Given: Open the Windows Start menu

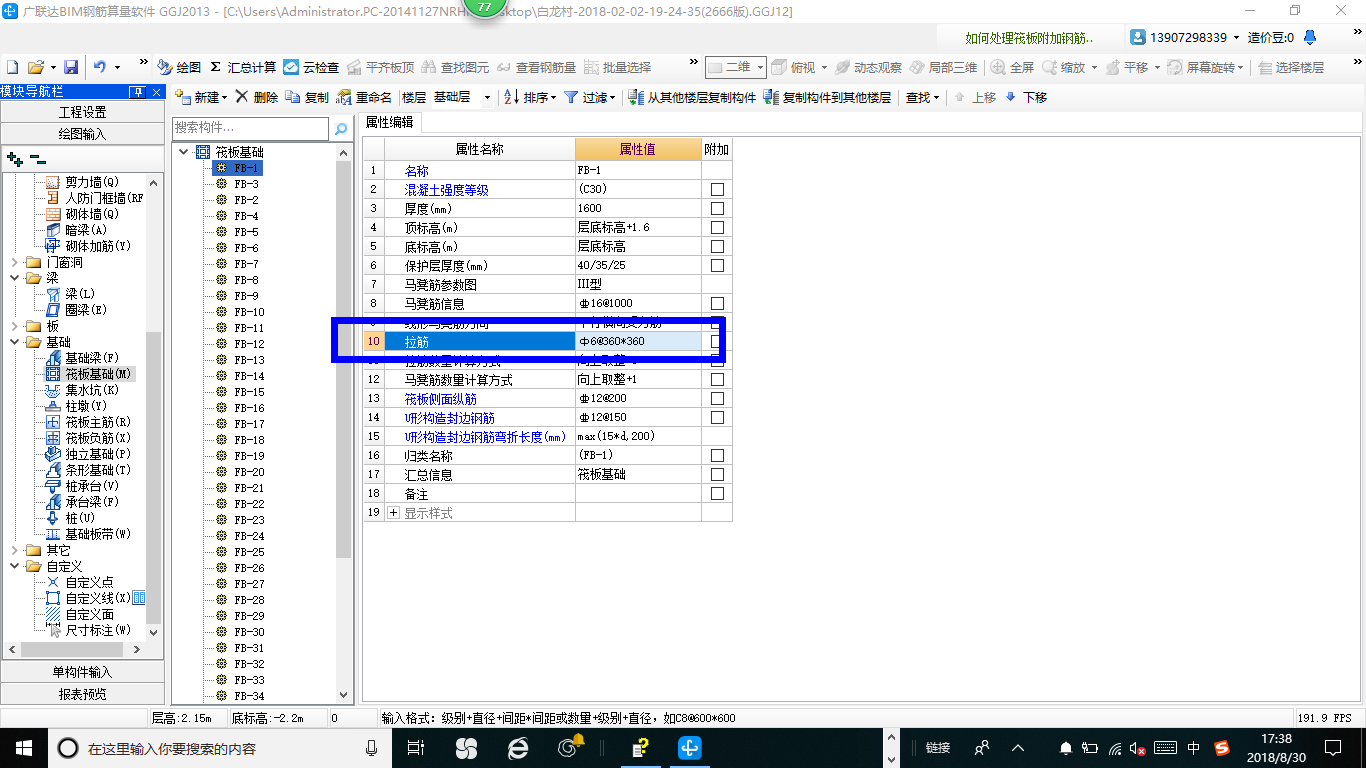Looking at the screenshot, I should 23,747.
